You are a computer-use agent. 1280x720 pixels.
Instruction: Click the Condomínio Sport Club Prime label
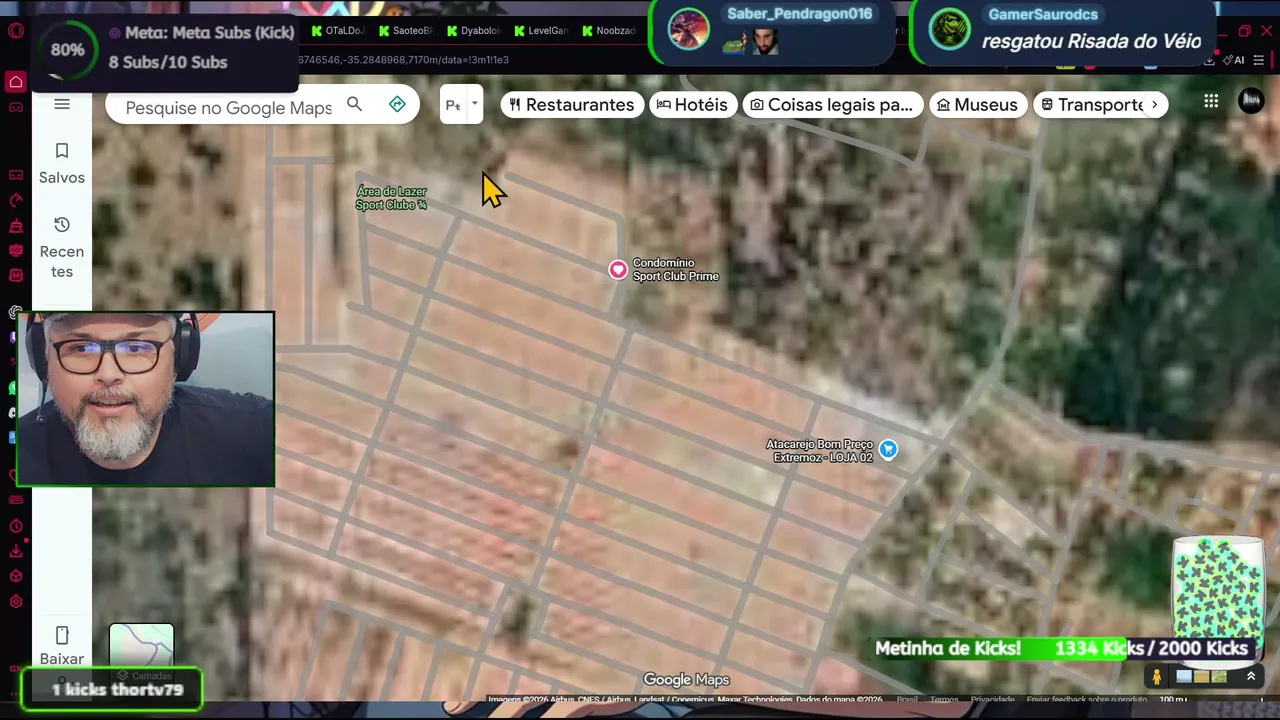675,270
